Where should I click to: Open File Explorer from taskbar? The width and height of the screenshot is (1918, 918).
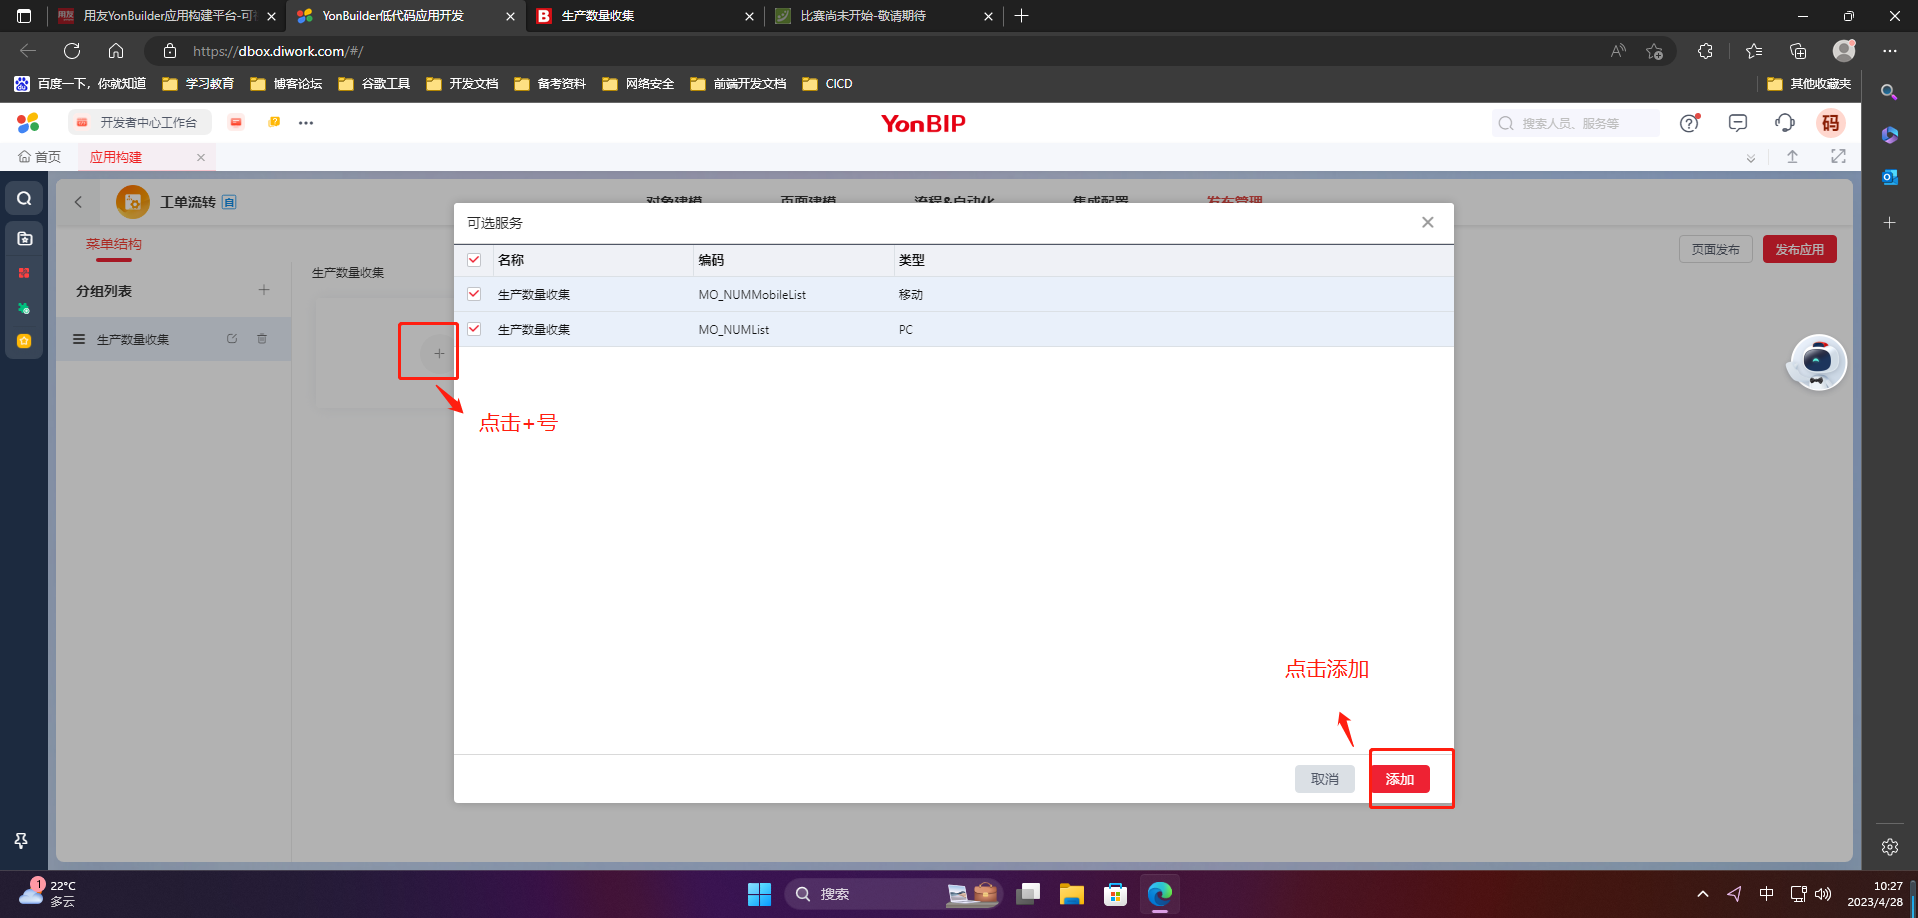click(x=1071, y=894)
